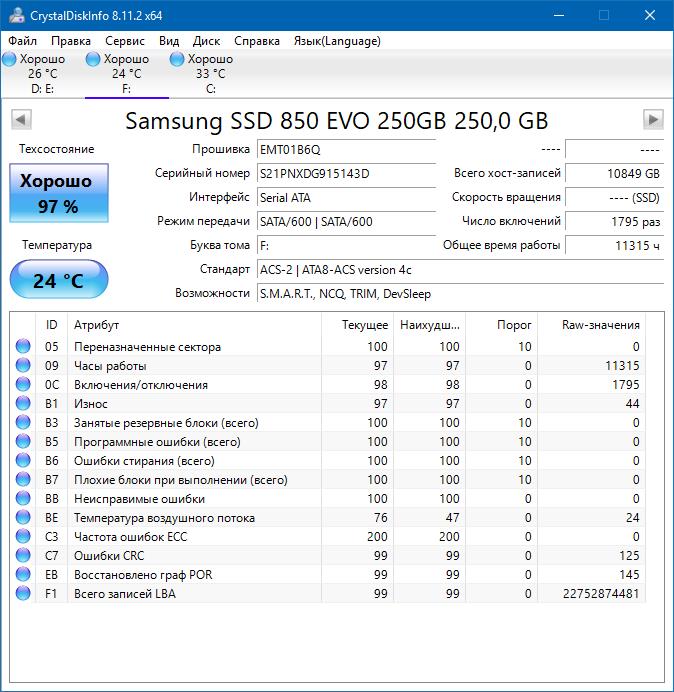Click total working time value 11315 ч

point(614,245)
